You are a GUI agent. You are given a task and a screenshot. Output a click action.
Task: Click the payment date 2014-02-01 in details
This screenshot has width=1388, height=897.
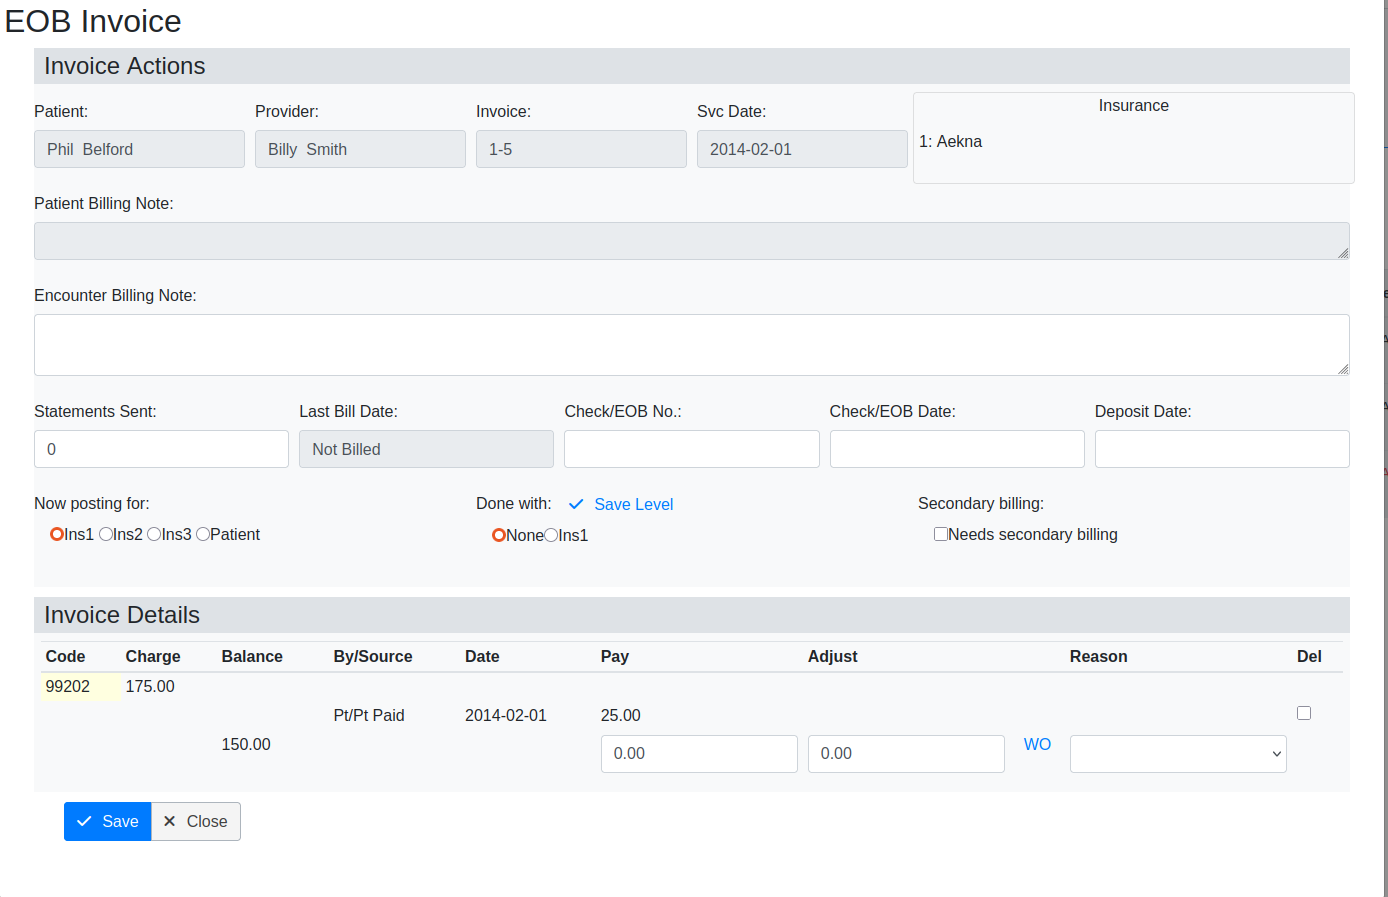(506, 715)
